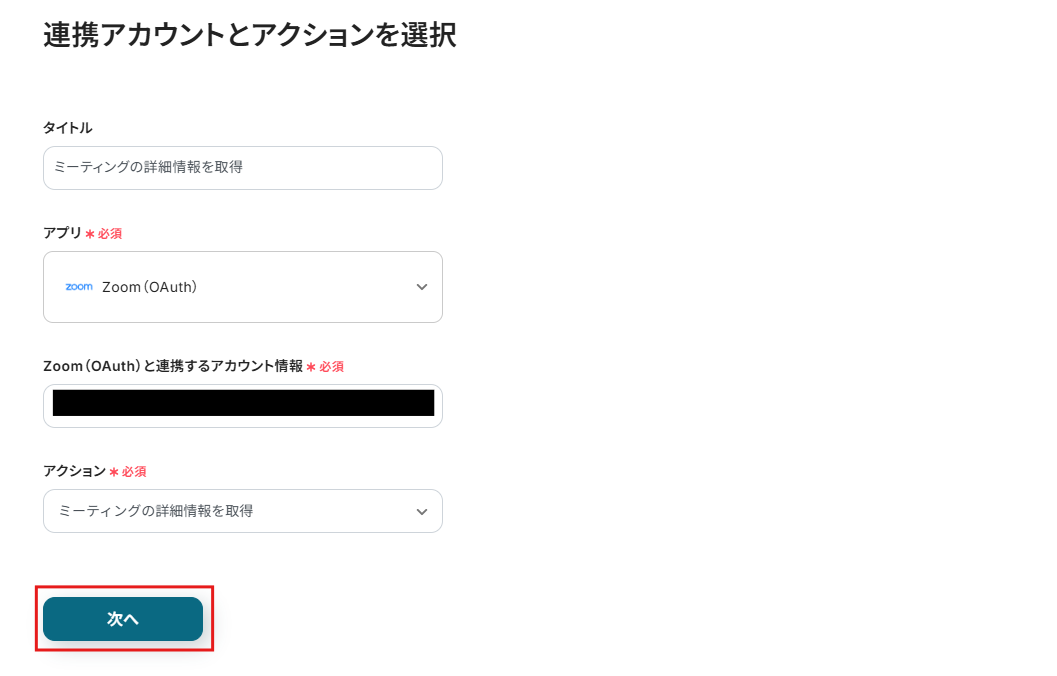Click the red asterisk beside アプリ label
Image resolution: width=1057 pixels, height=676 pixels.
[90, 234]
